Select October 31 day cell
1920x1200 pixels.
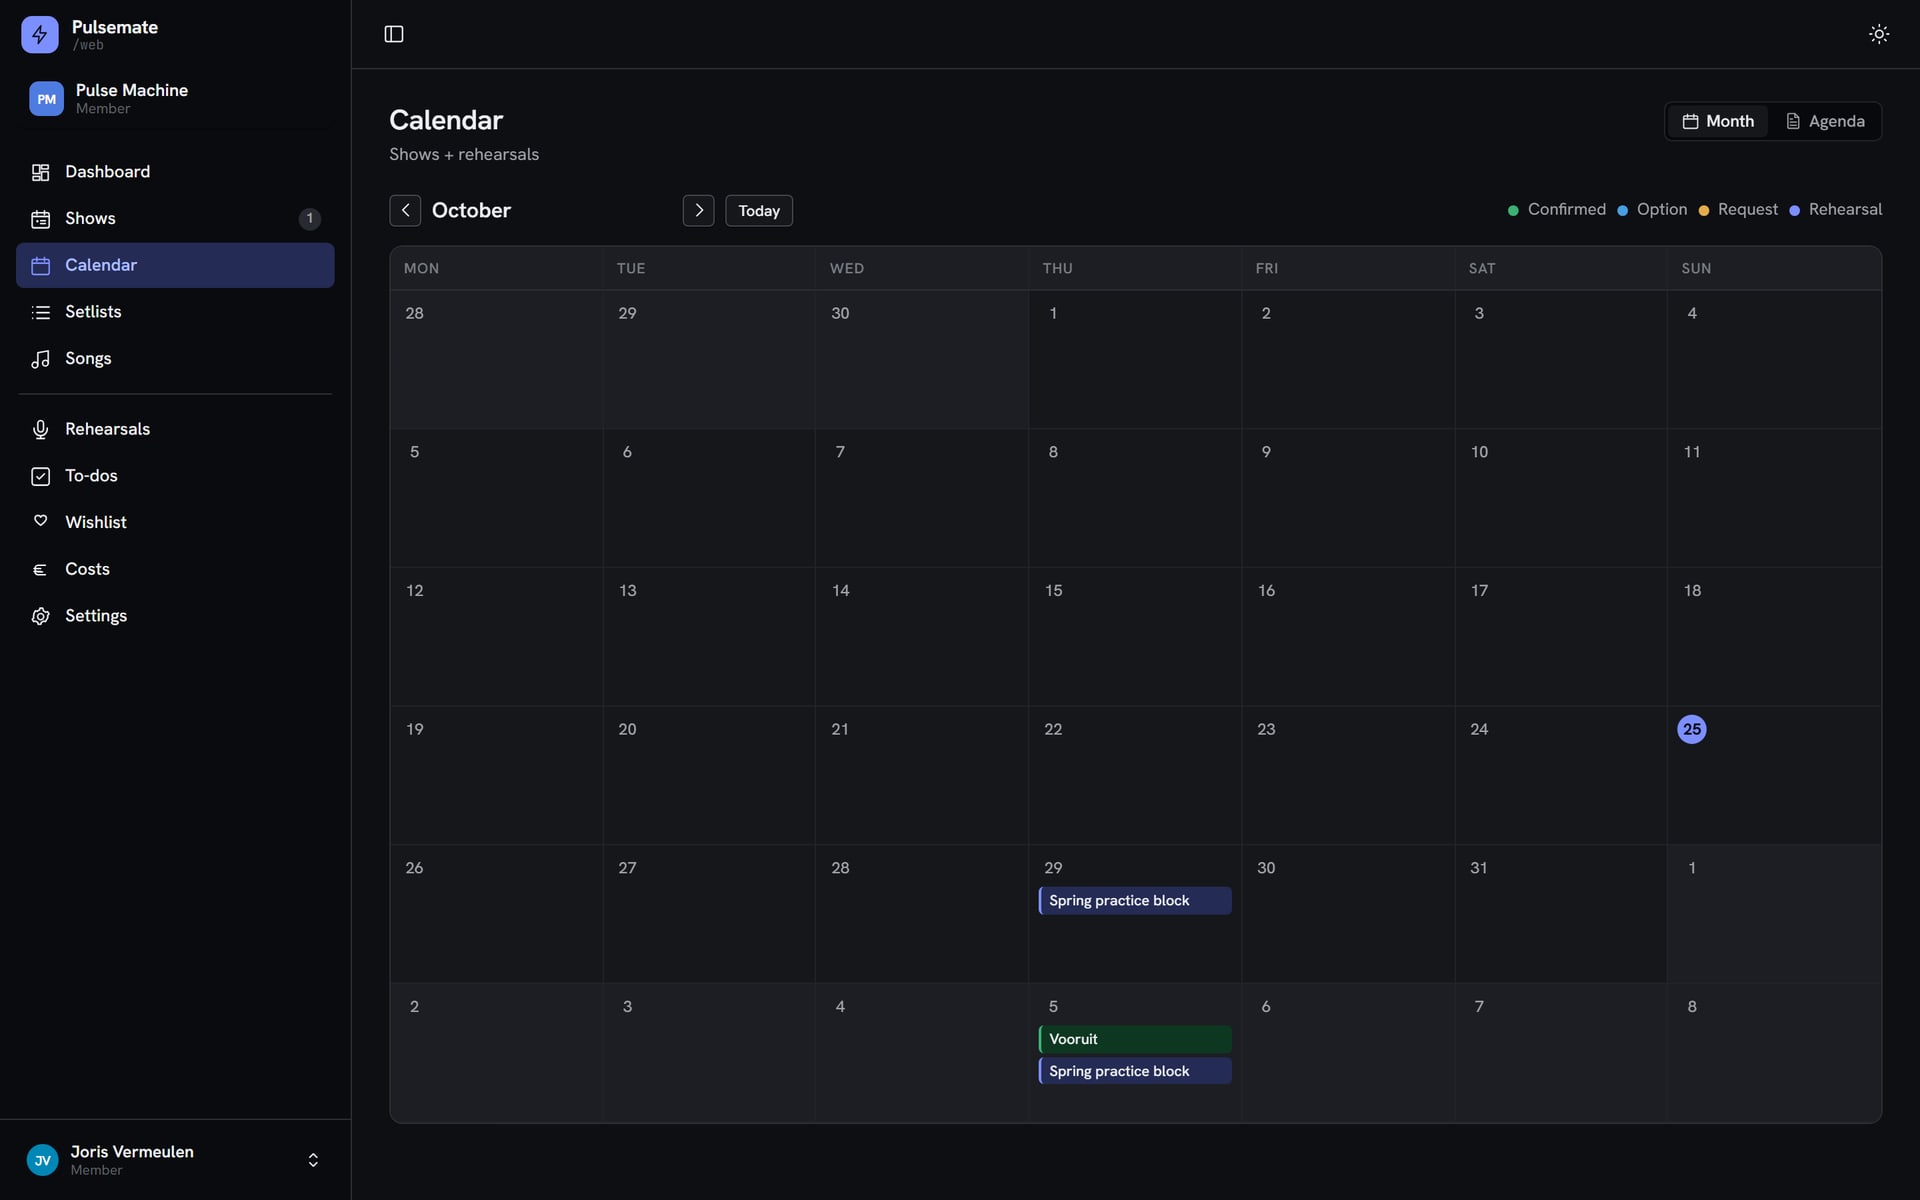1561,914
